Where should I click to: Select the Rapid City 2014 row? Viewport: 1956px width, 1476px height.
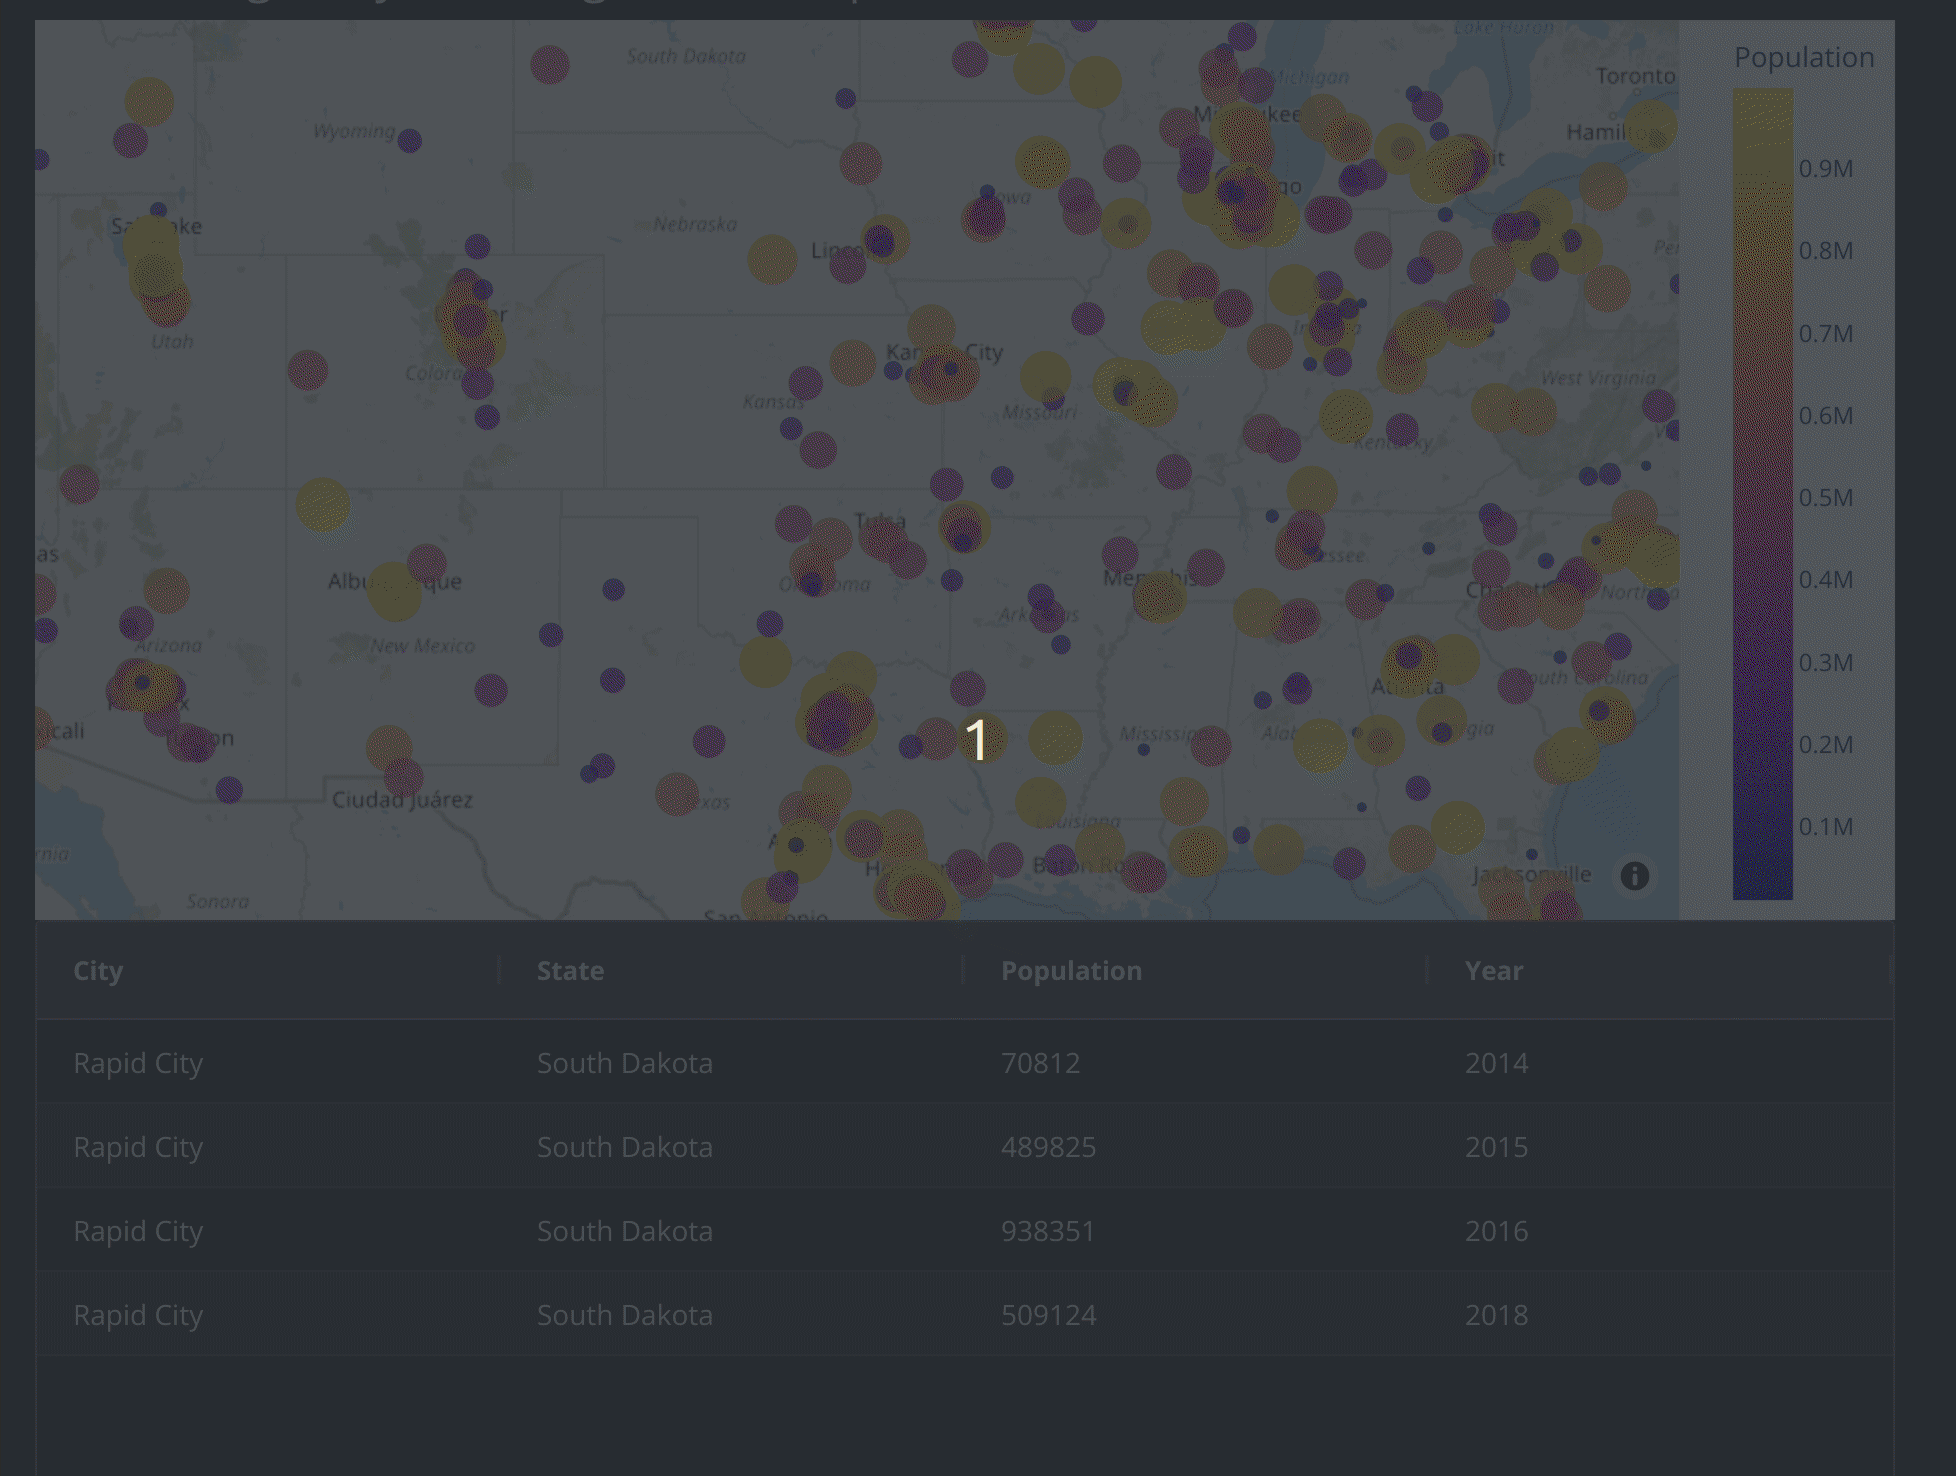click(138, 1063)
